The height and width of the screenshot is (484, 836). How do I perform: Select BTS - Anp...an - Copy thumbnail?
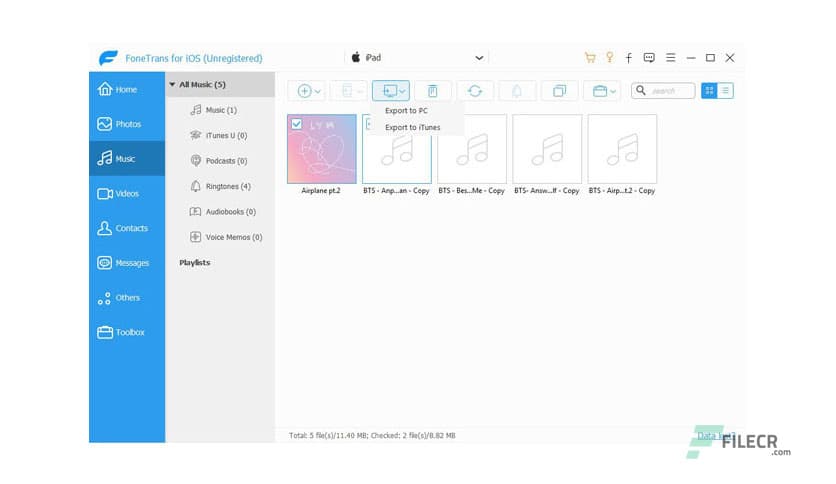click(x=397, y=149)
